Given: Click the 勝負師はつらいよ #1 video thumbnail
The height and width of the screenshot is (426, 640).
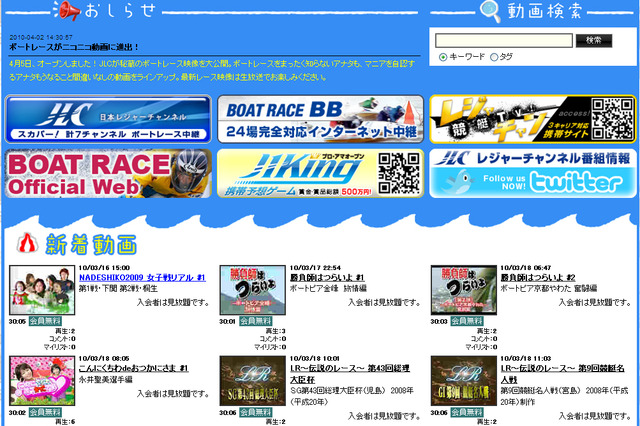Looking at the screenshot, I should [253, 290].
